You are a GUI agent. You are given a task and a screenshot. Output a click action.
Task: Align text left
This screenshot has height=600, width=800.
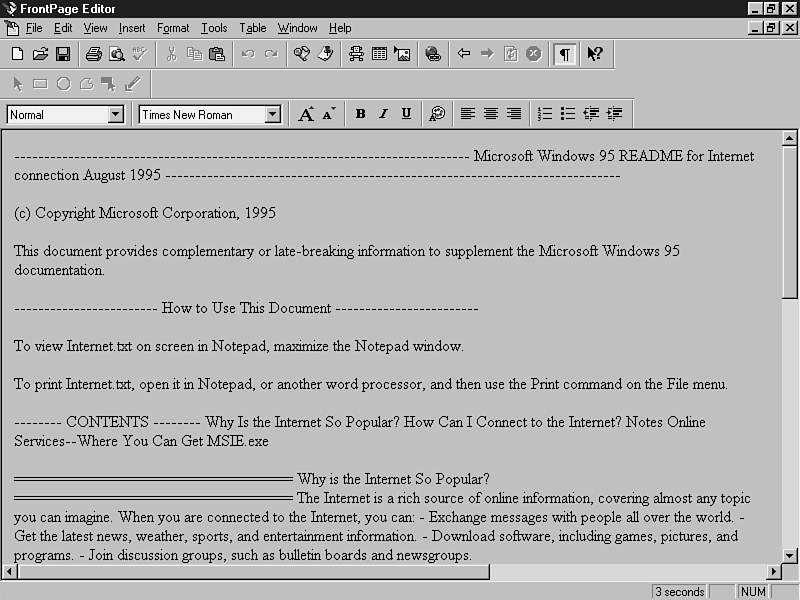point(468,114)
